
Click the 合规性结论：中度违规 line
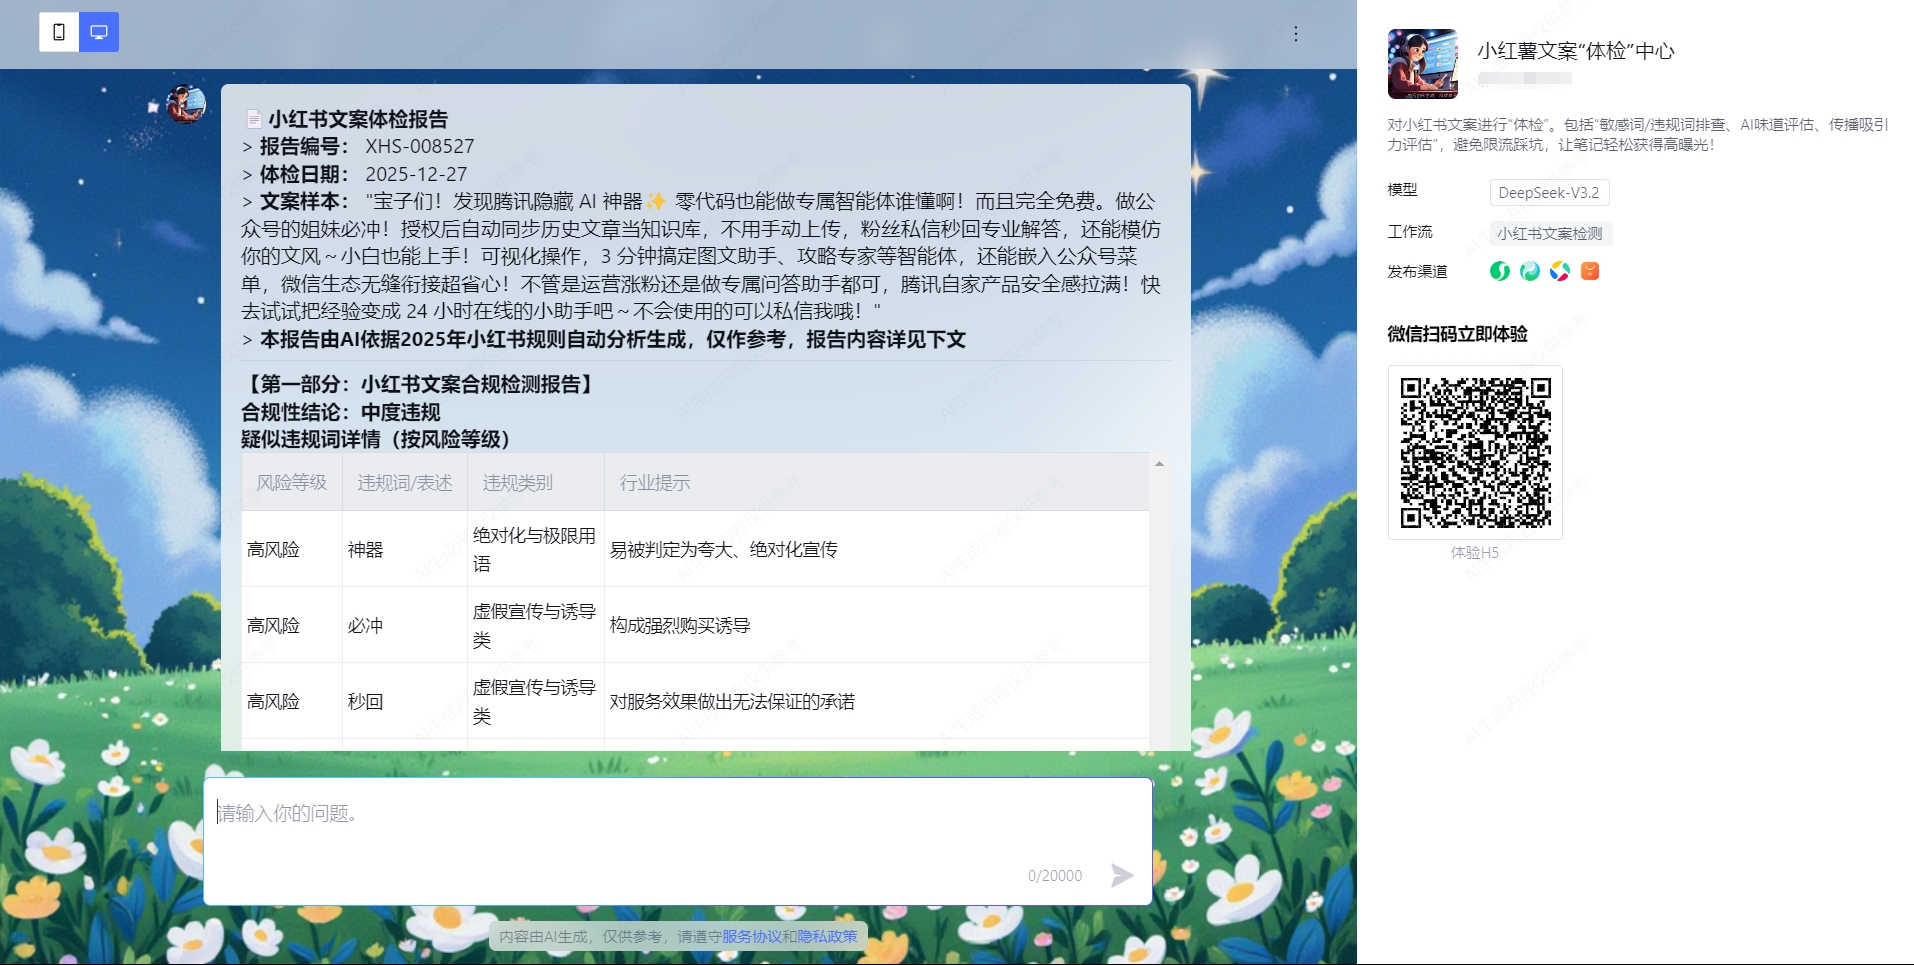click(341, 412)
